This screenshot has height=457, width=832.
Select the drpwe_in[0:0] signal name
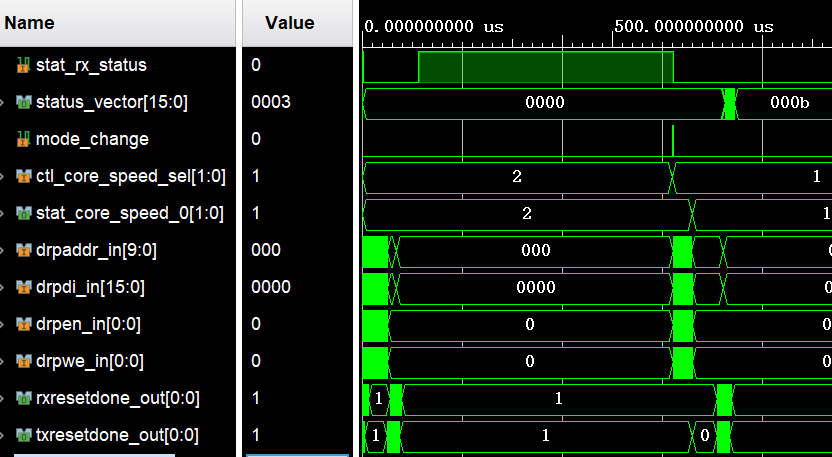click(x=90, y=361)
